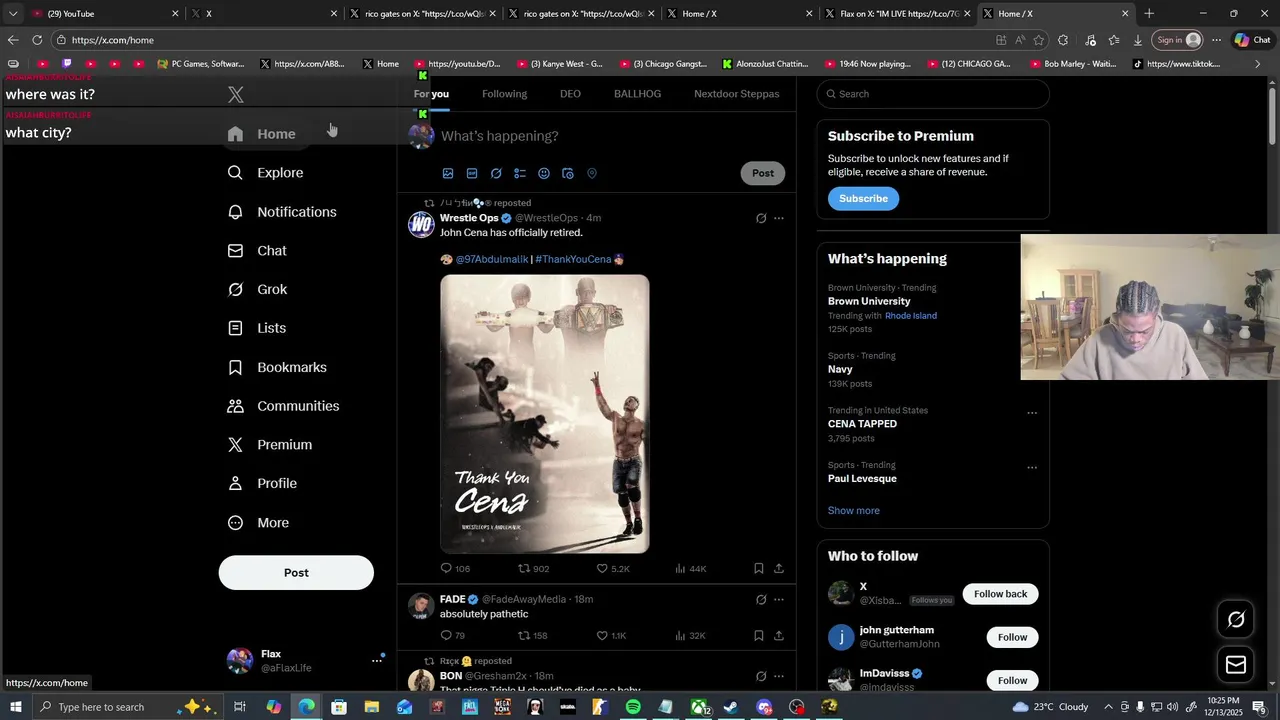Viewport: 1280px width, 720px height.
Task: Refresh the page in Edge
Action: click(37, 40)
